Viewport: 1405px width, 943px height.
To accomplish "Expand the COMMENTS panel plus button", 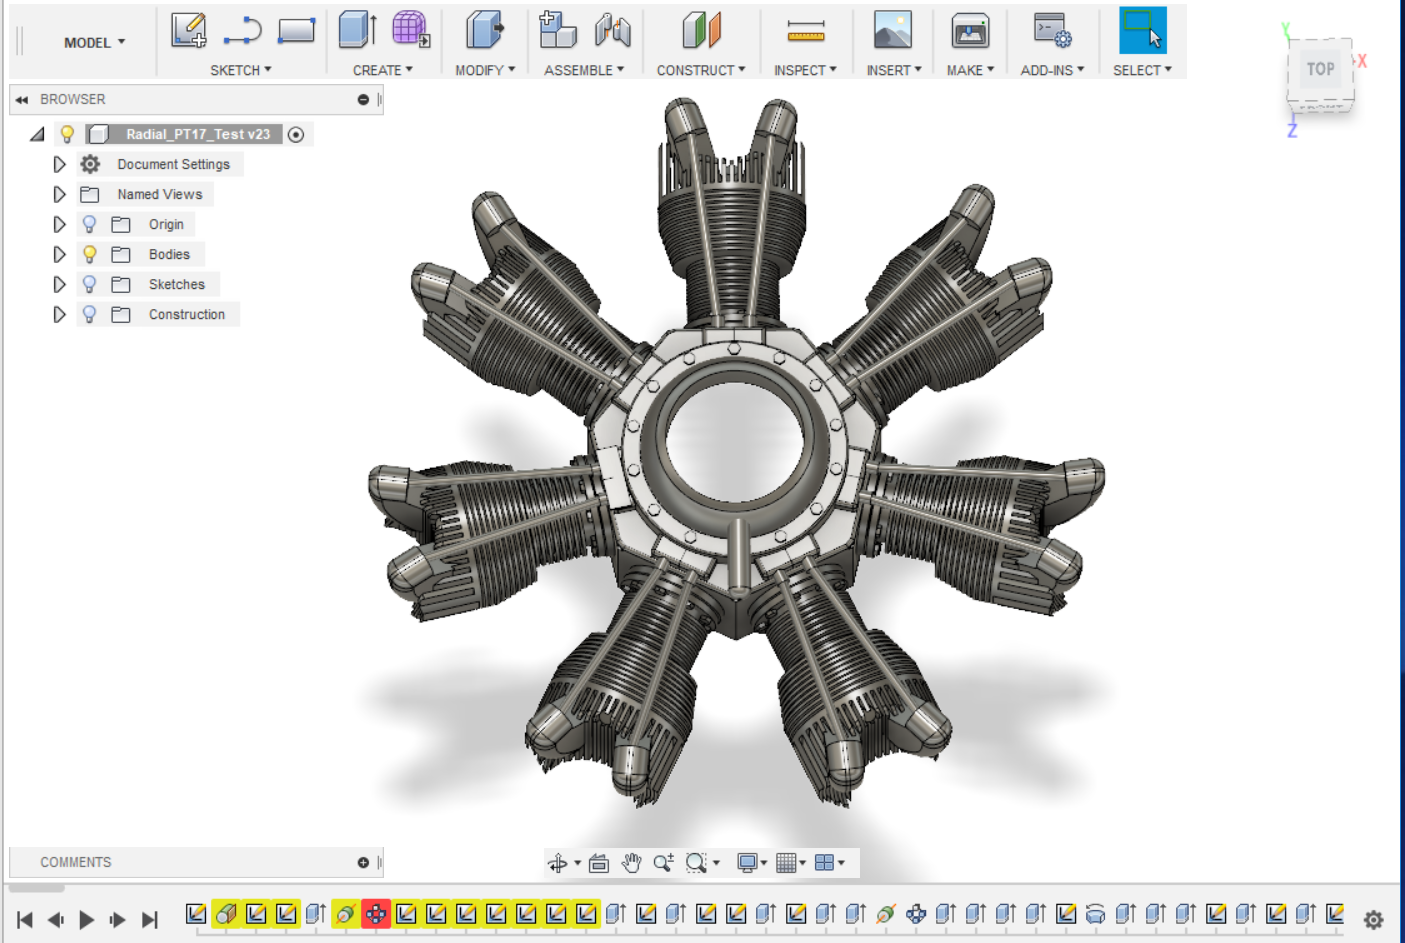I will pos(363,862).
